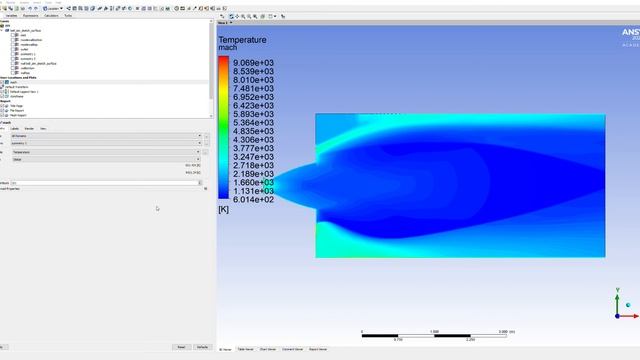Click the Color Map toolbar icon
The height and width of the screenshot is (360, 640).
click(130, 9)
